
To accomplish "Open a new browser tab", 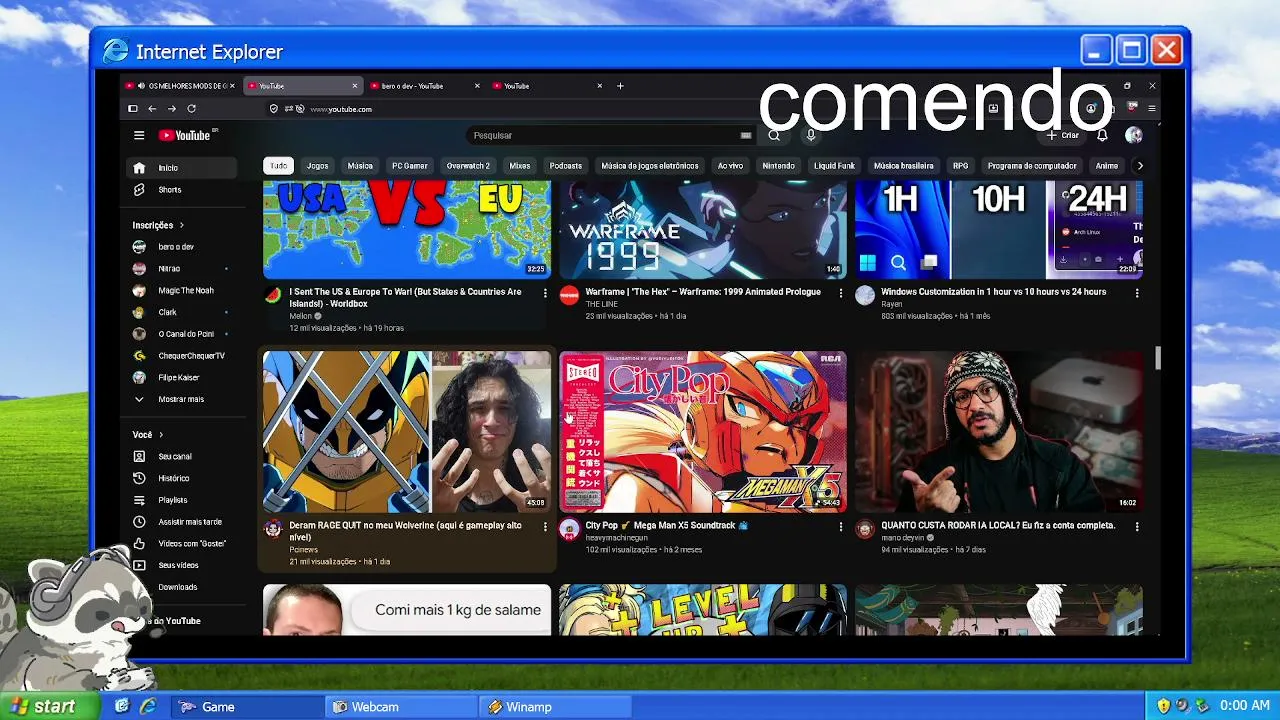I will point(620,86).
